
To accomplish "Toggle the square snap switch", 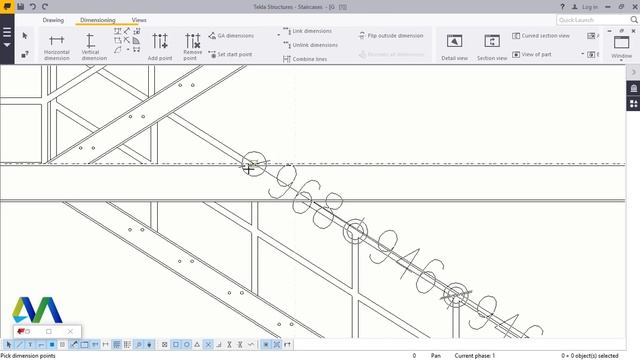I will [x=176, y=344].
